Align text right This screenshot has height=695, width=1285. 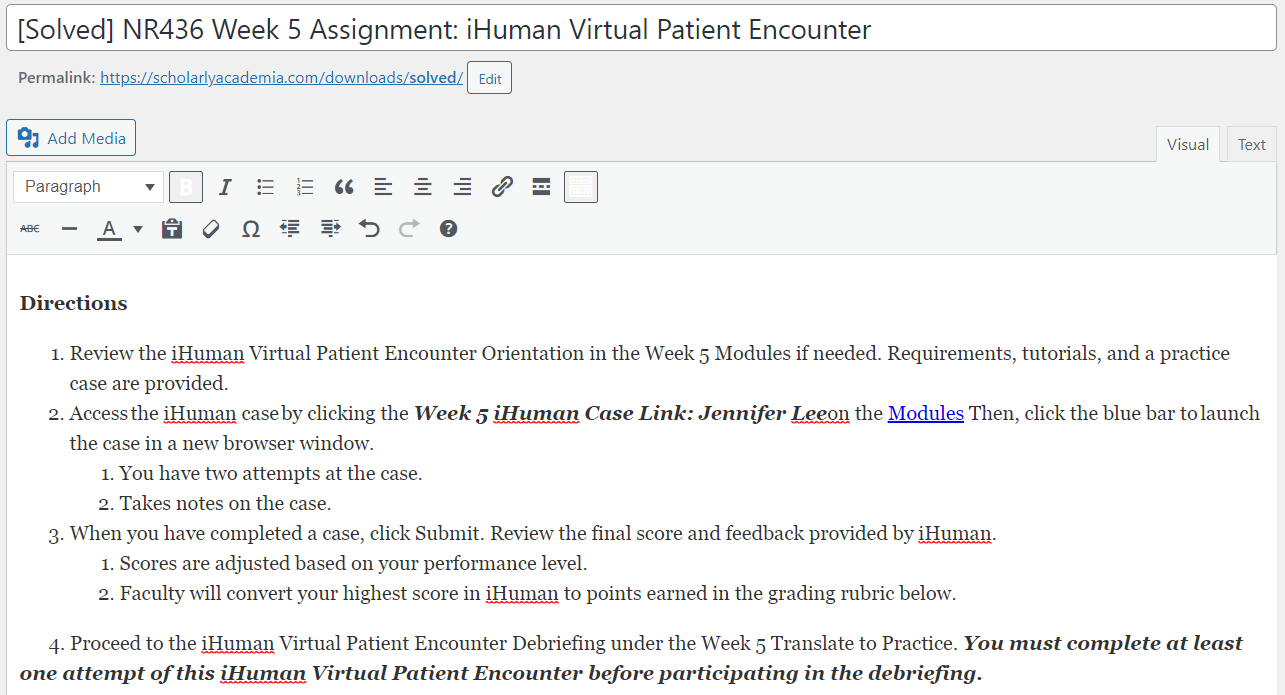tap(462, 187)
